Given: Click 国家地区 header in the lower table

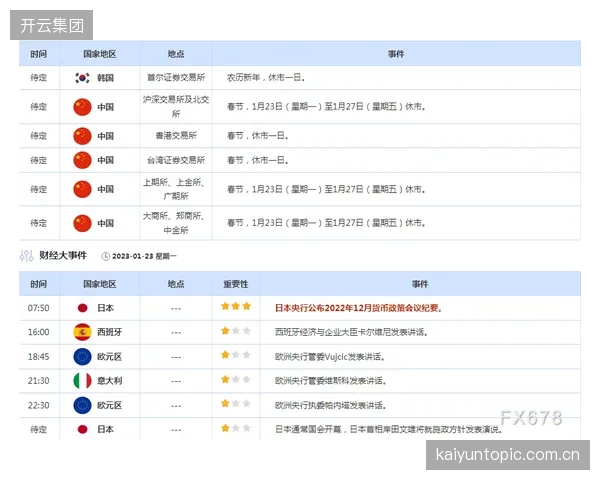Looking at the screenshot, I should (x=99, y=284).
